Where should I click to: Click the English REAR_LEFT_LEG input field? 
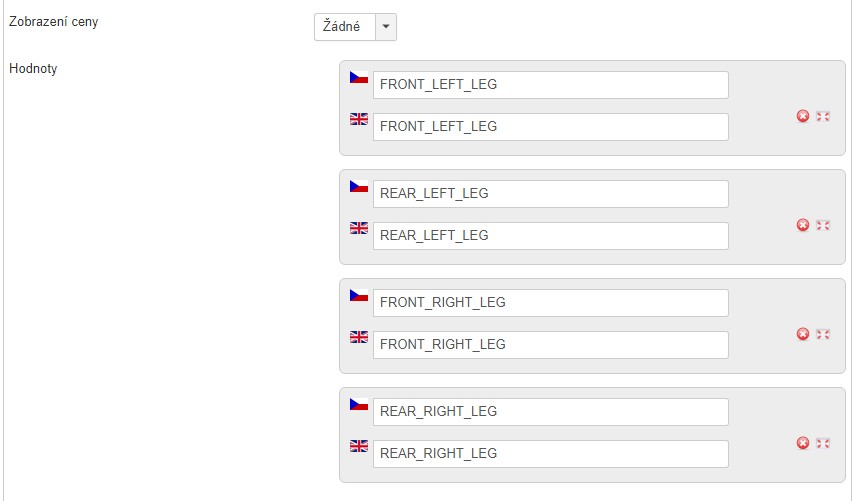click(550, 236)
